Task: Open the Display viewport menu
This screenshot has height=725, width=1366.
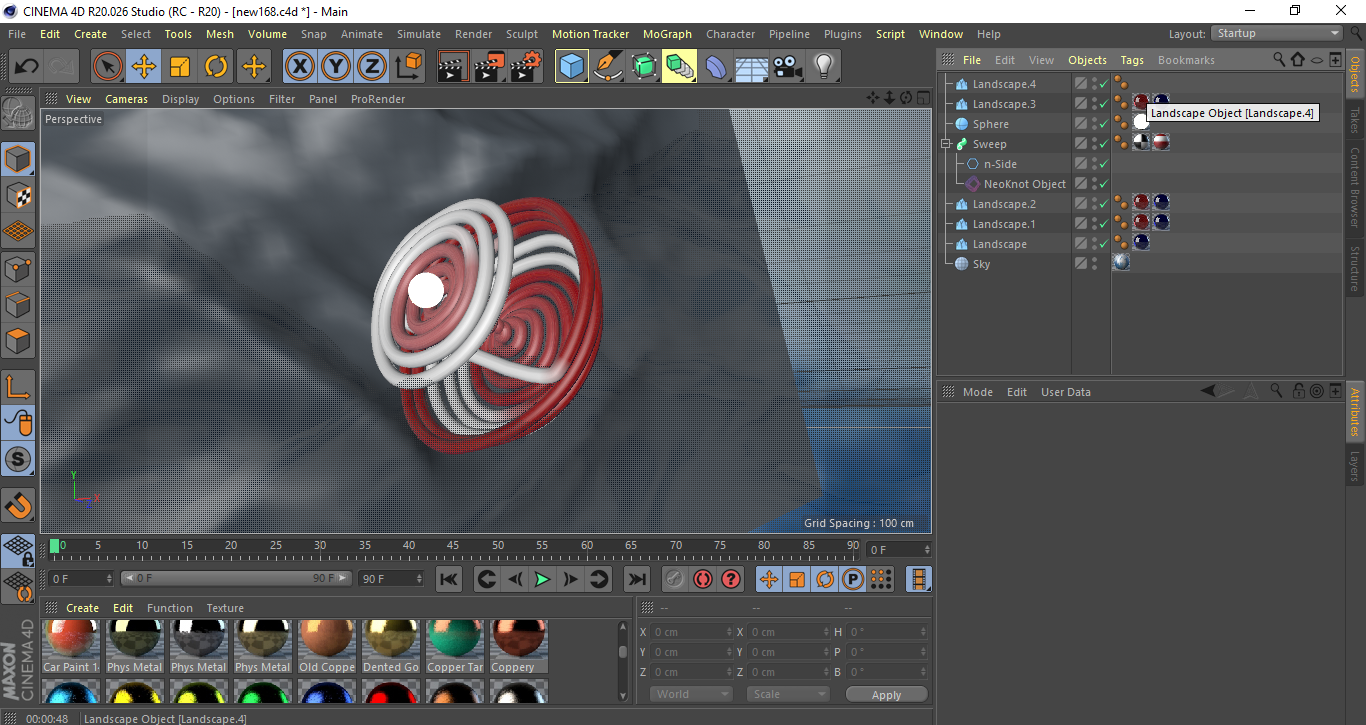Action: click(x=181, y=99)
